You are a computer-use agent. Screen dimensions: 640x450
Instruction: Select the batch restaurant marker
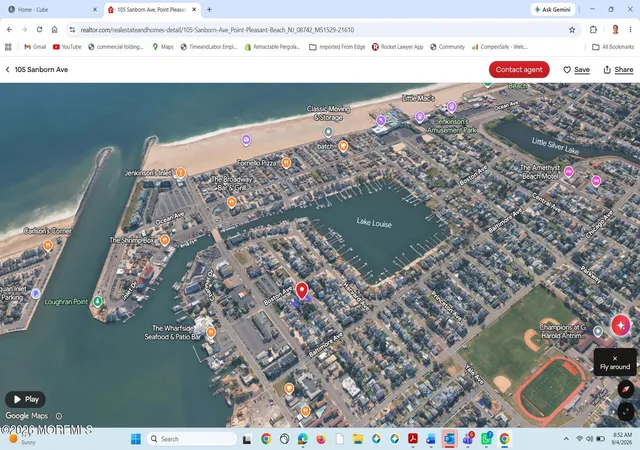click(x=343, y=146)
